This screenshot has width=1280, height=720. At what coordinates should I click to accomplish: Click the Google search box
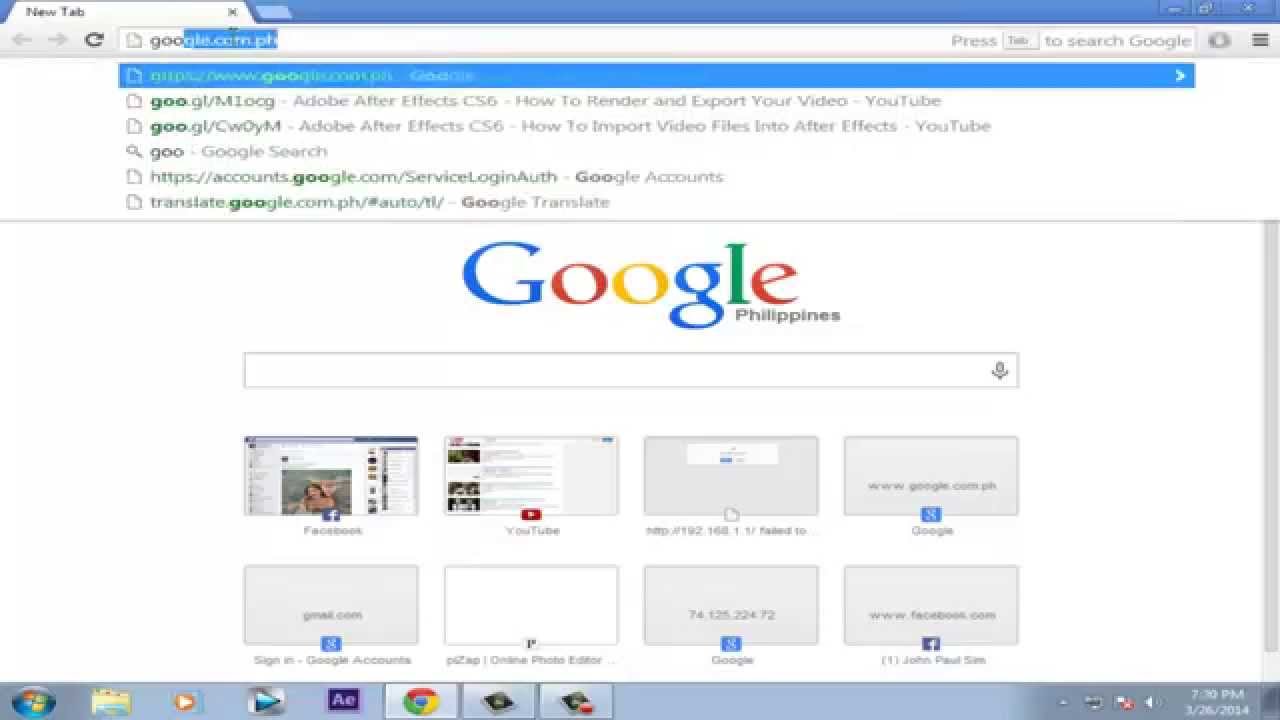631,371
